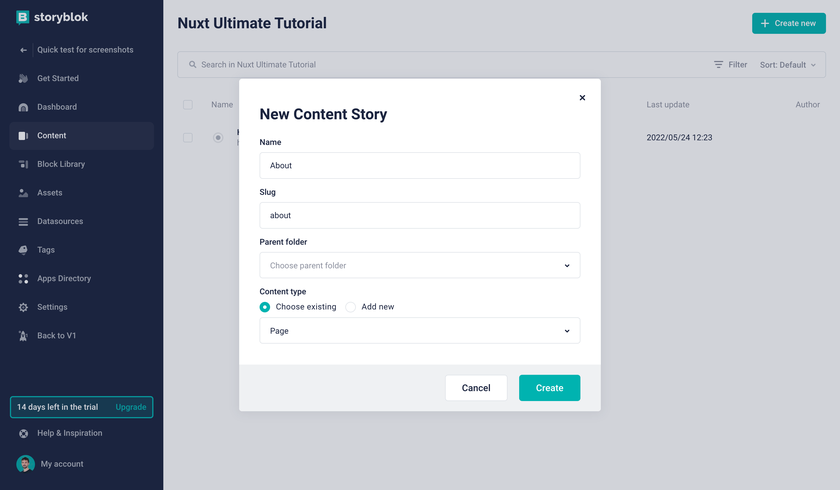Click the Create button in dialog
The height and width of the screenshot is (490, 840).
pyautogui.click(x=550, y=388)
